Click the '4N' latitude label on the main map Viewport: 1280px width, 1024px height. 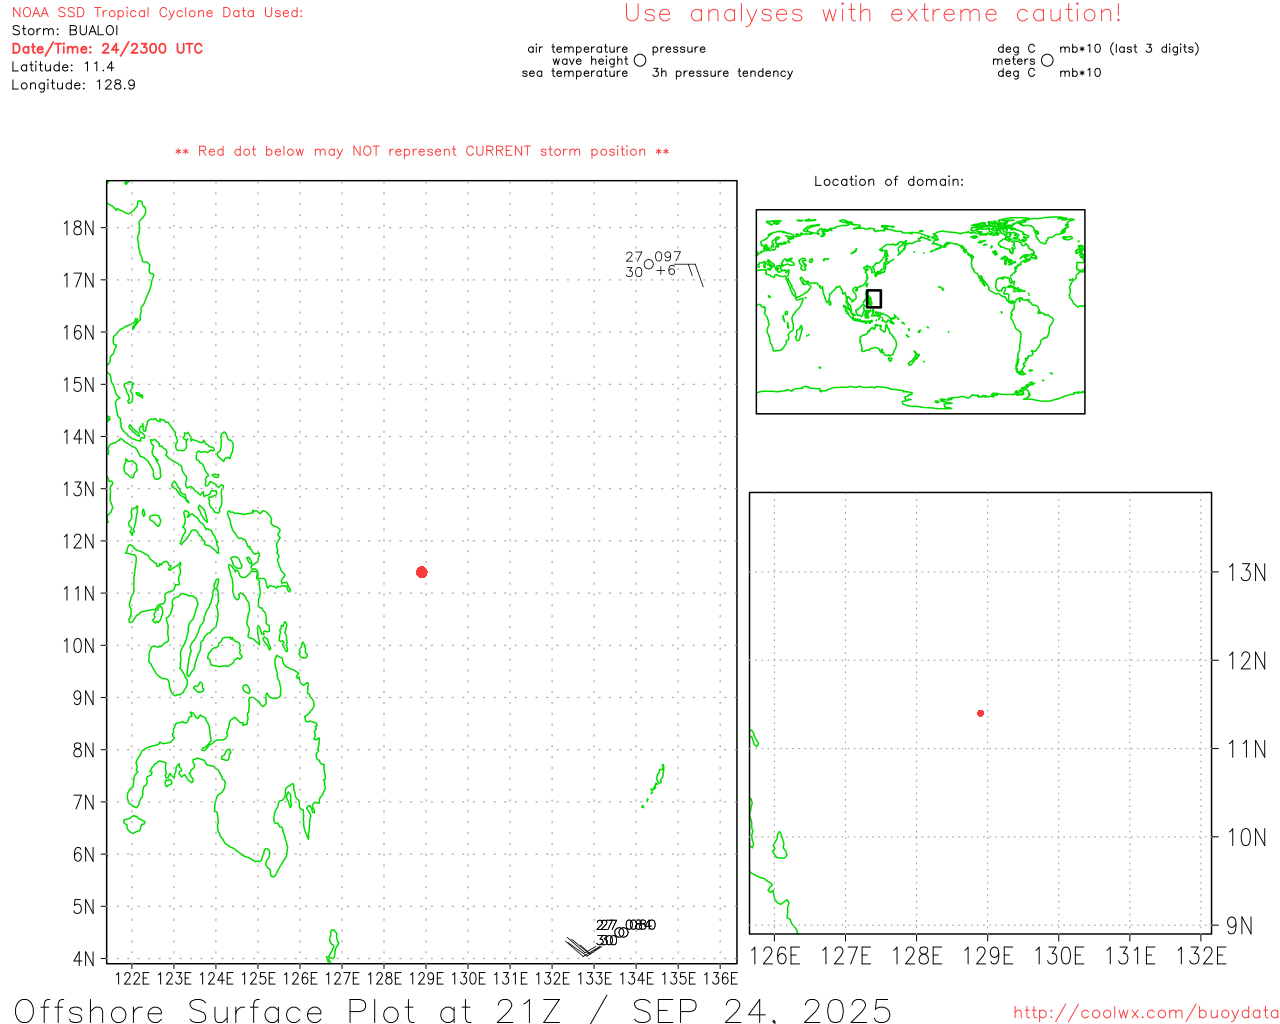point(84,959)
